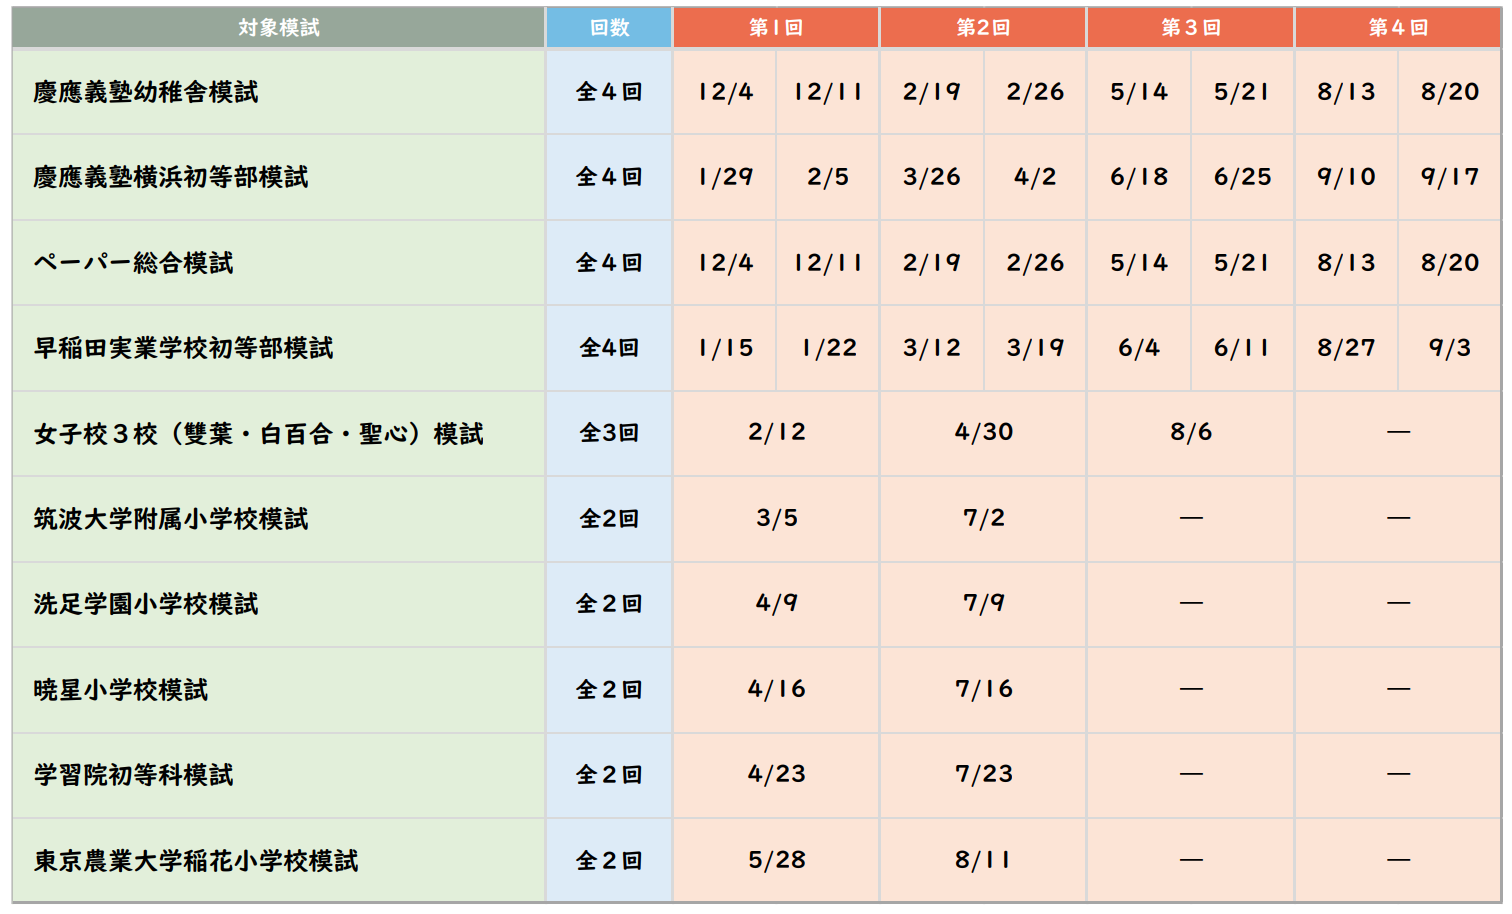Image resolution: width=1512 pixels, height=914 pixels.
Task: Click 12/4 in the 慶應義塾幼稚舎模試 row
Action: click(x=725, y=92)
